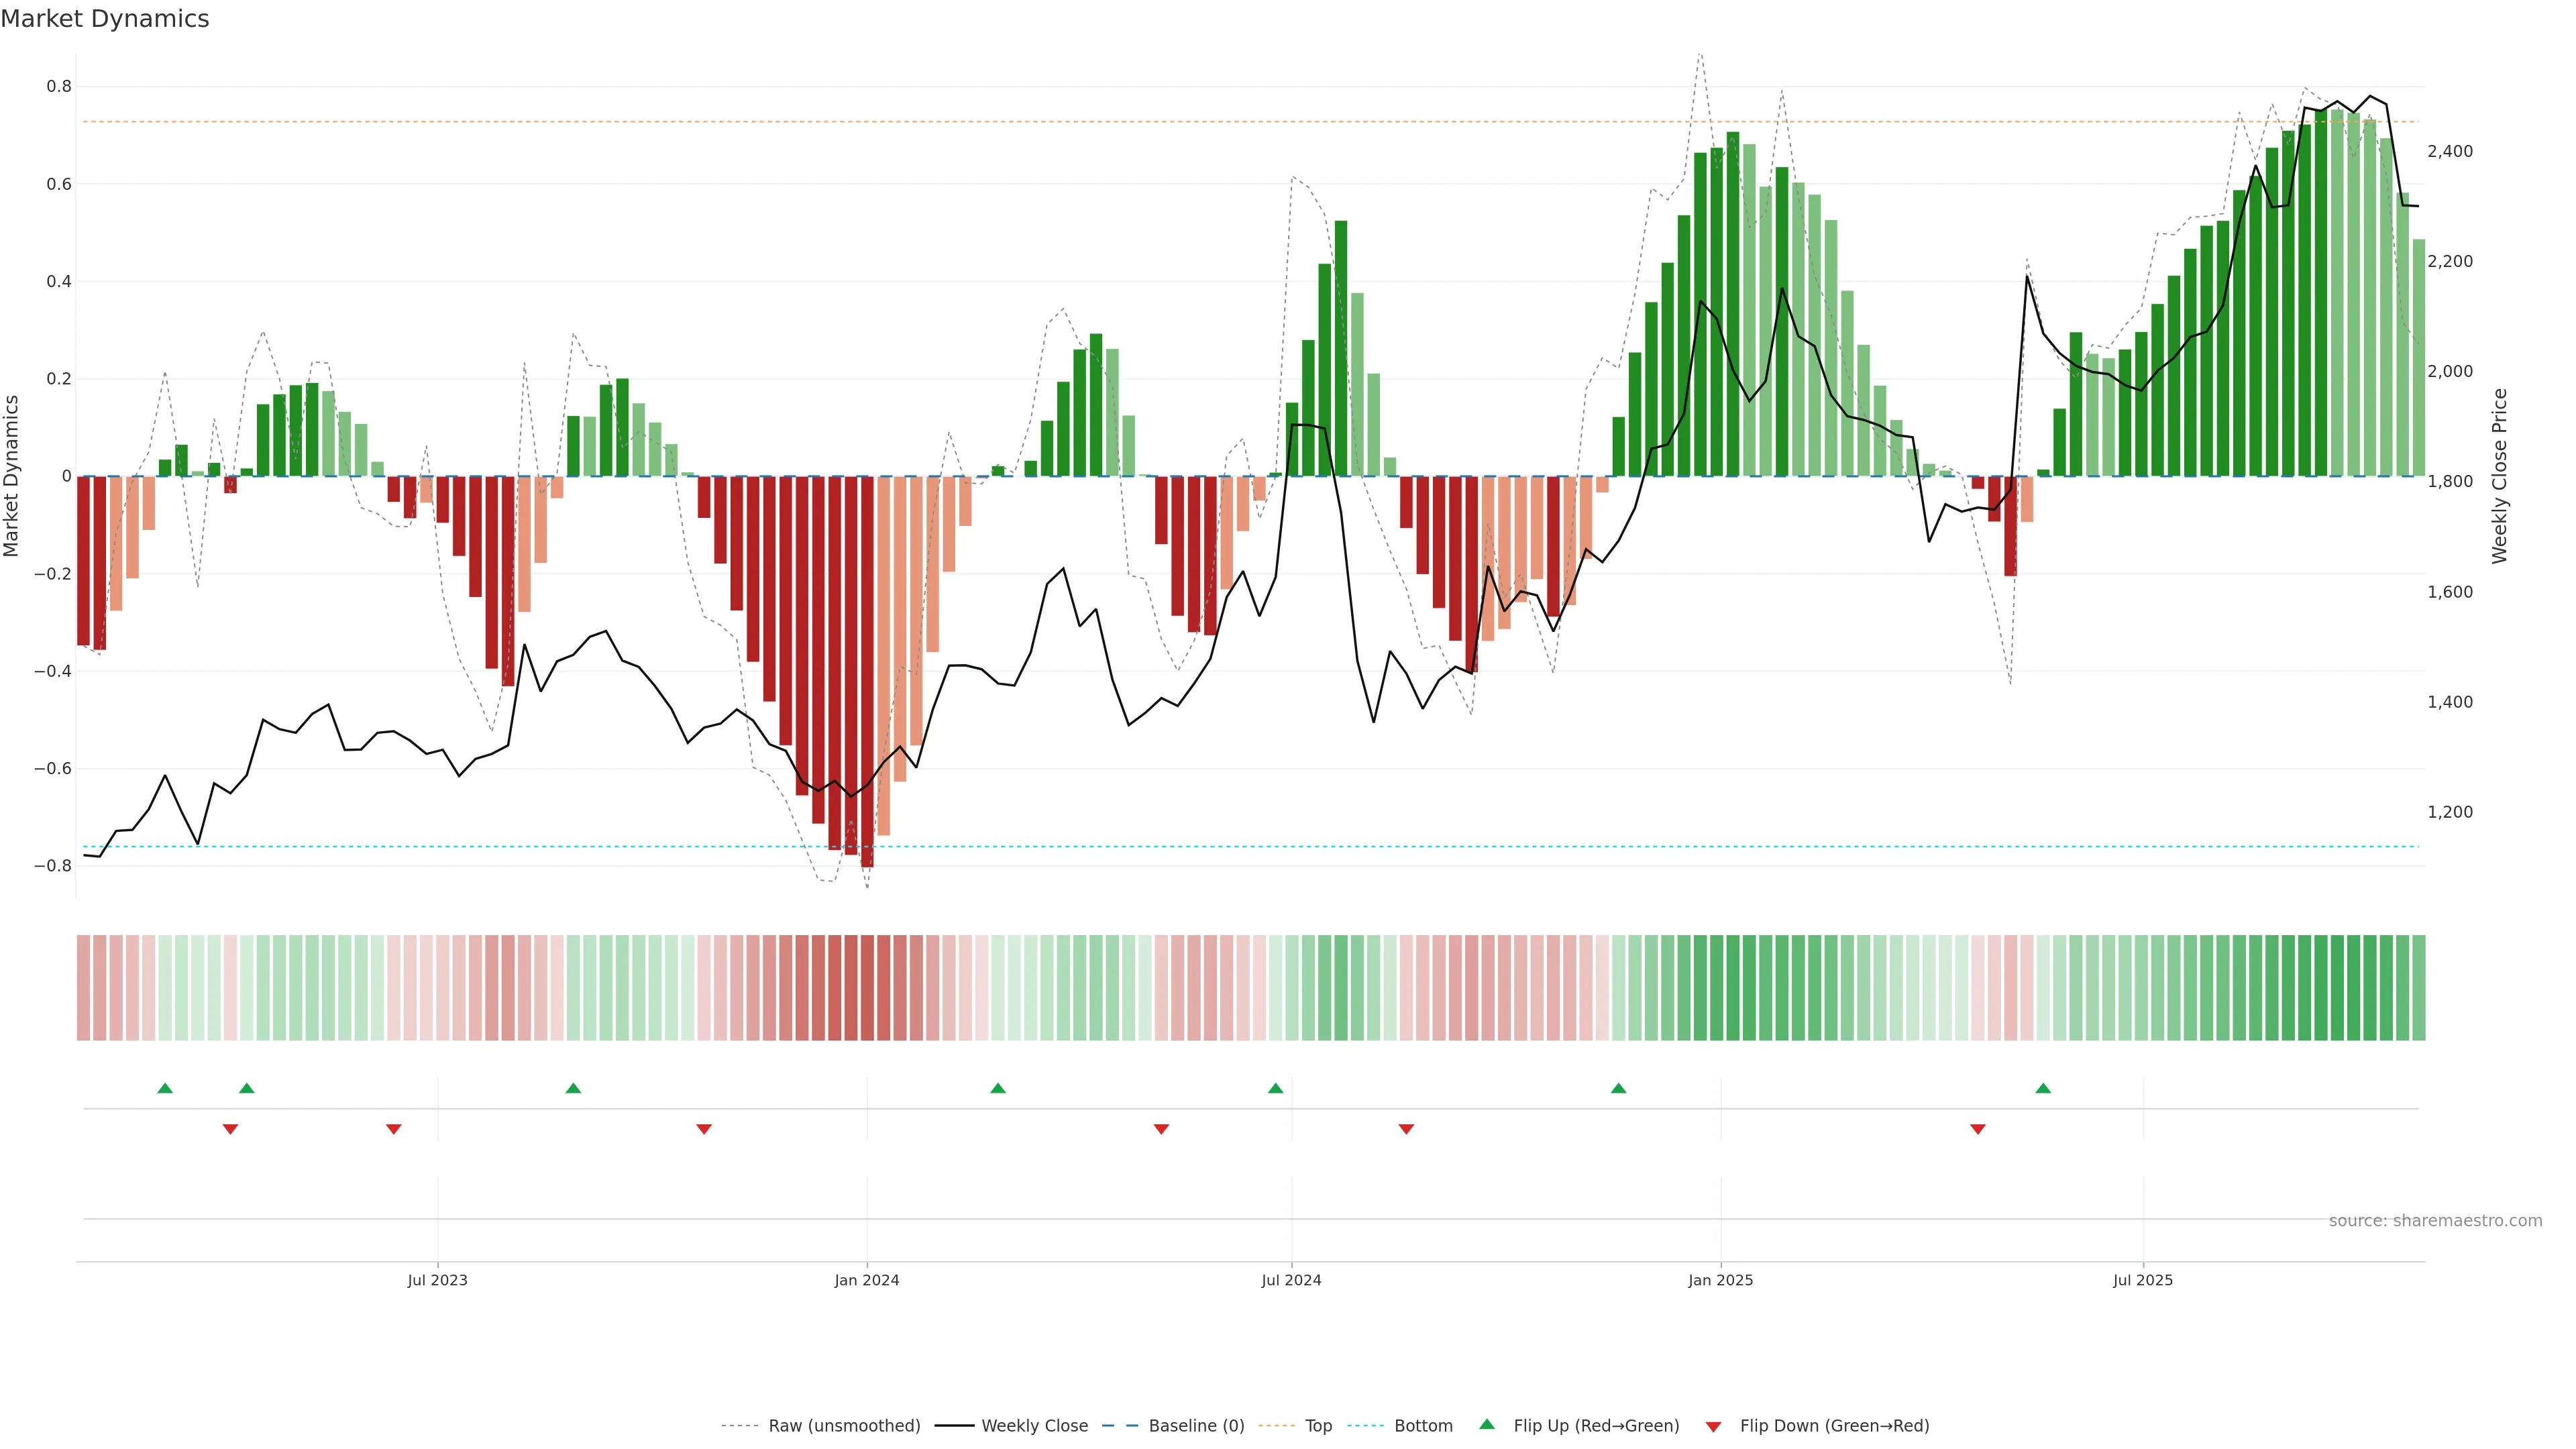This screenshot has height=1449, width=2576.
Task: Click the last red flip-down marker near mid-2025
Action: pos(1977,1129)
